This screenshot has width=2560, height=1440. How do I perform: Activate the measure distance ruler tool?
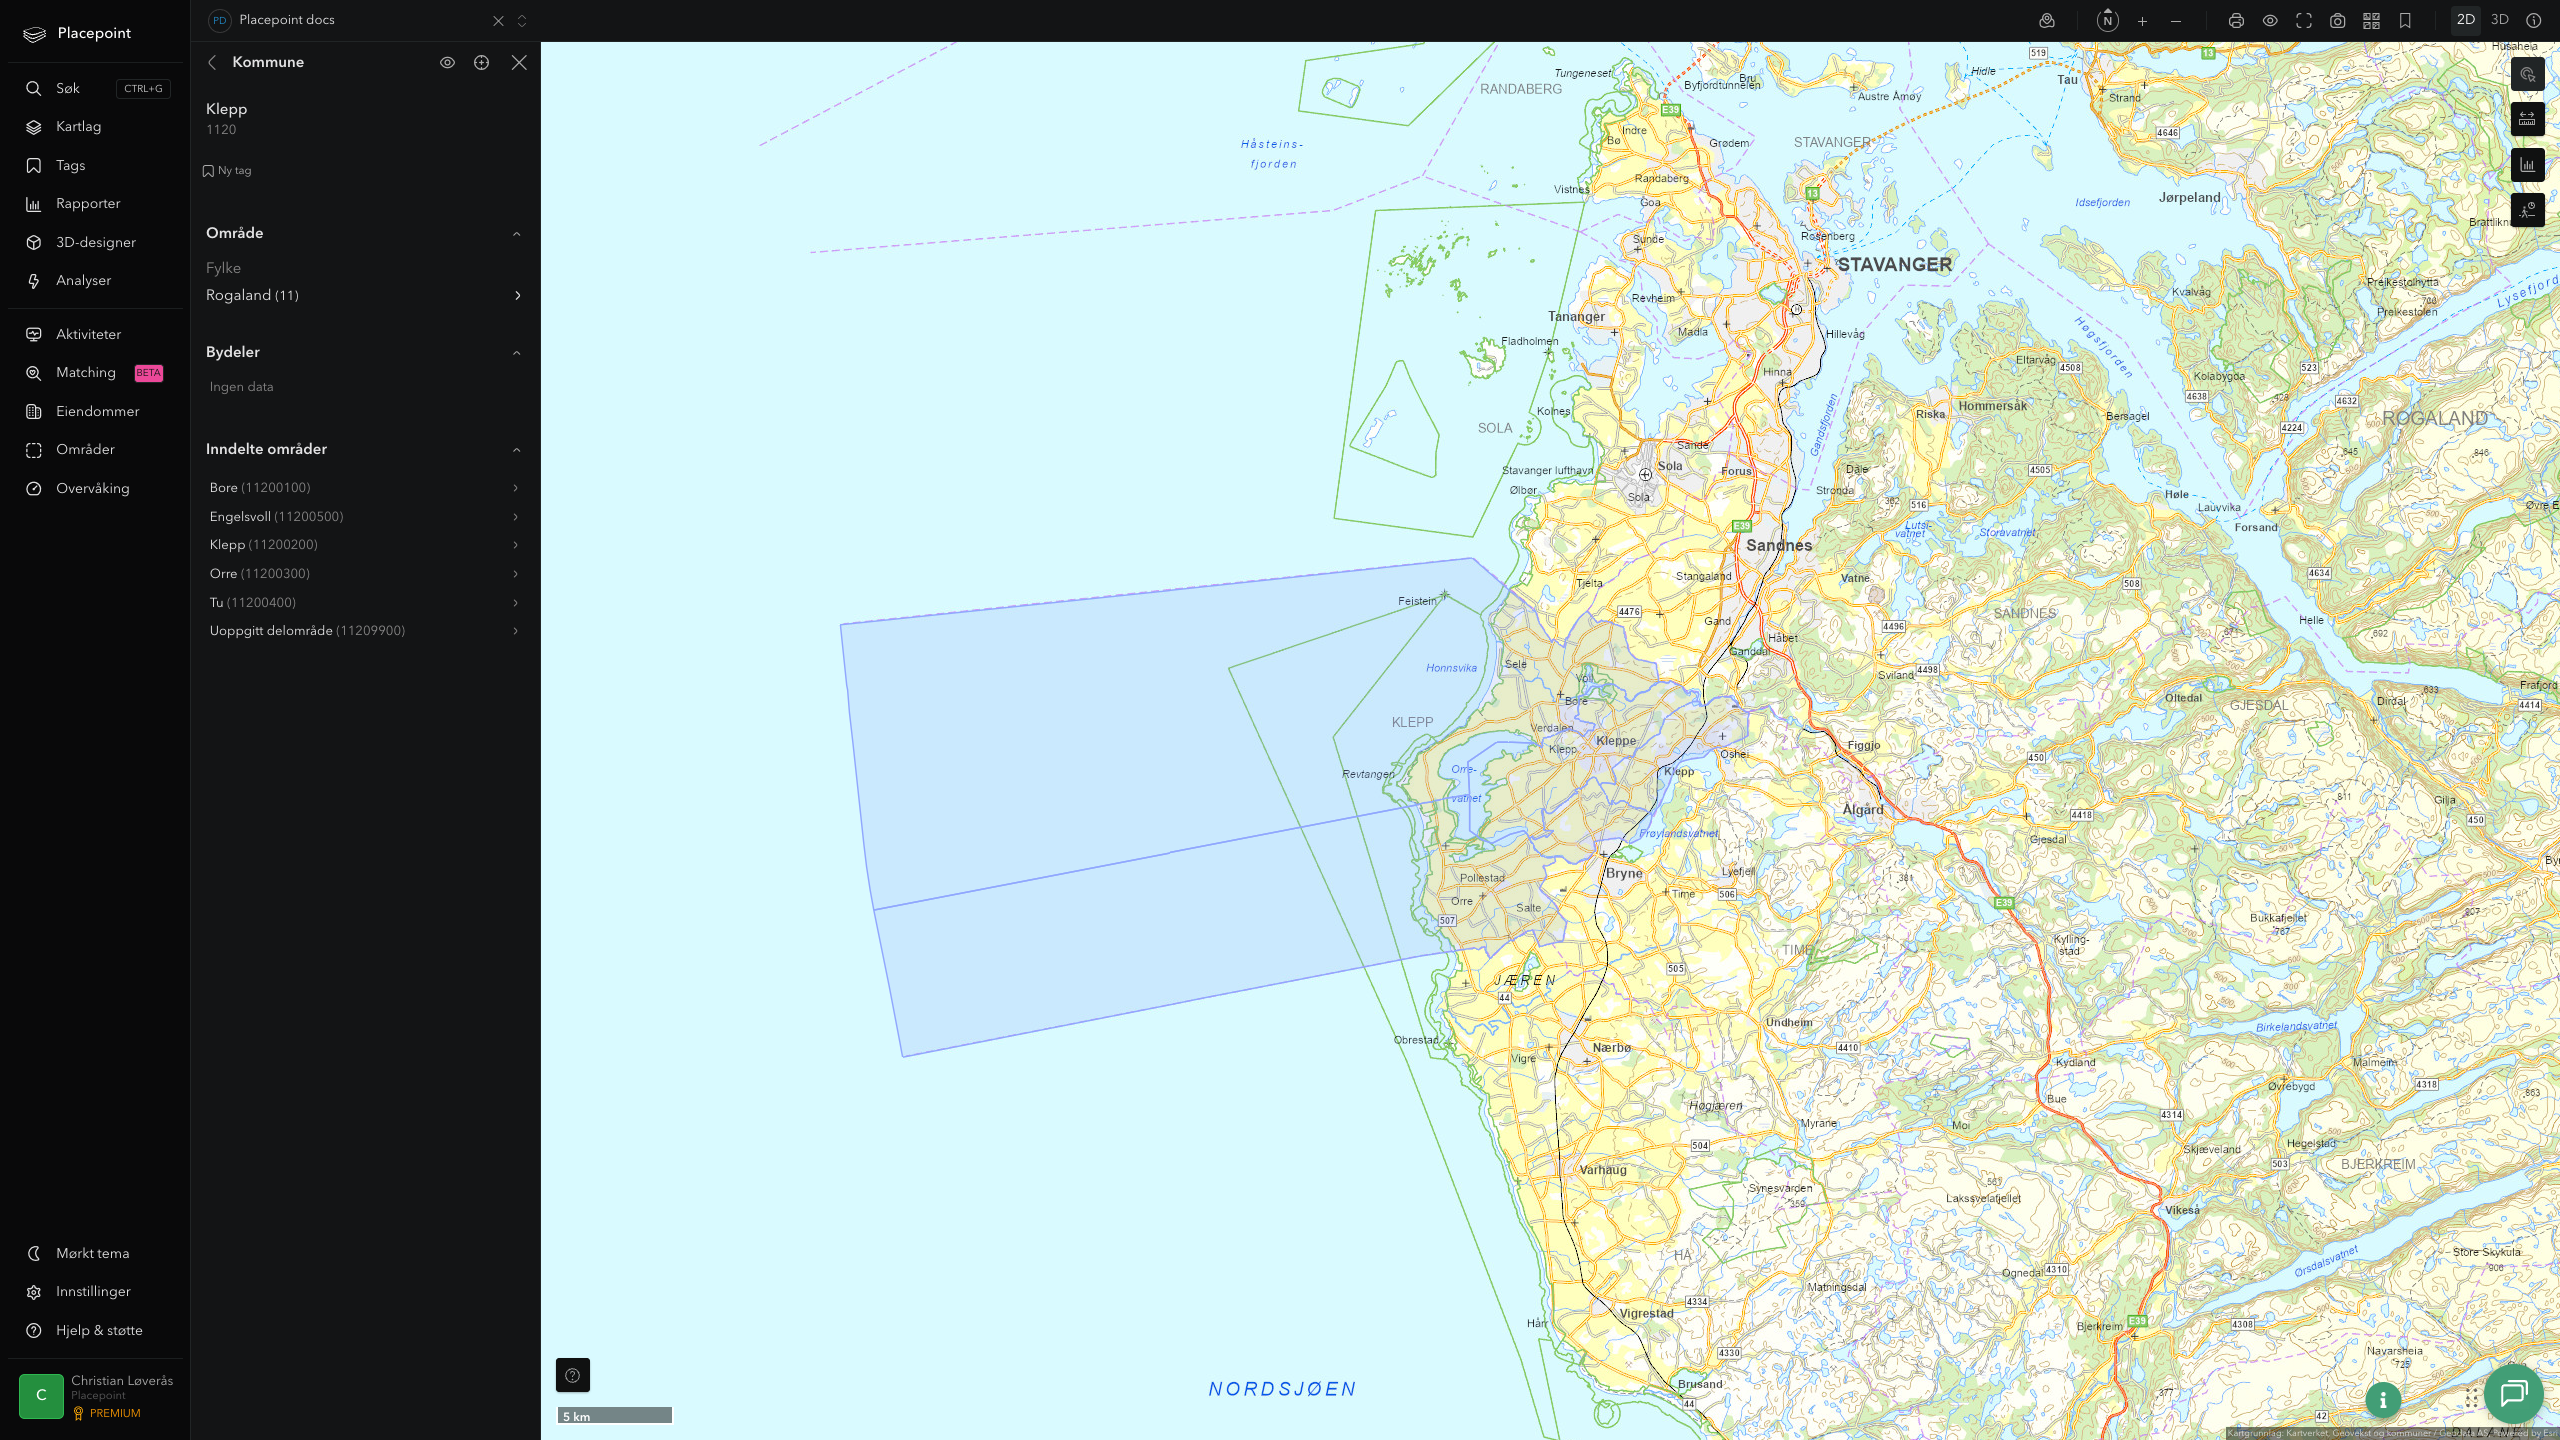point(2527,120)
